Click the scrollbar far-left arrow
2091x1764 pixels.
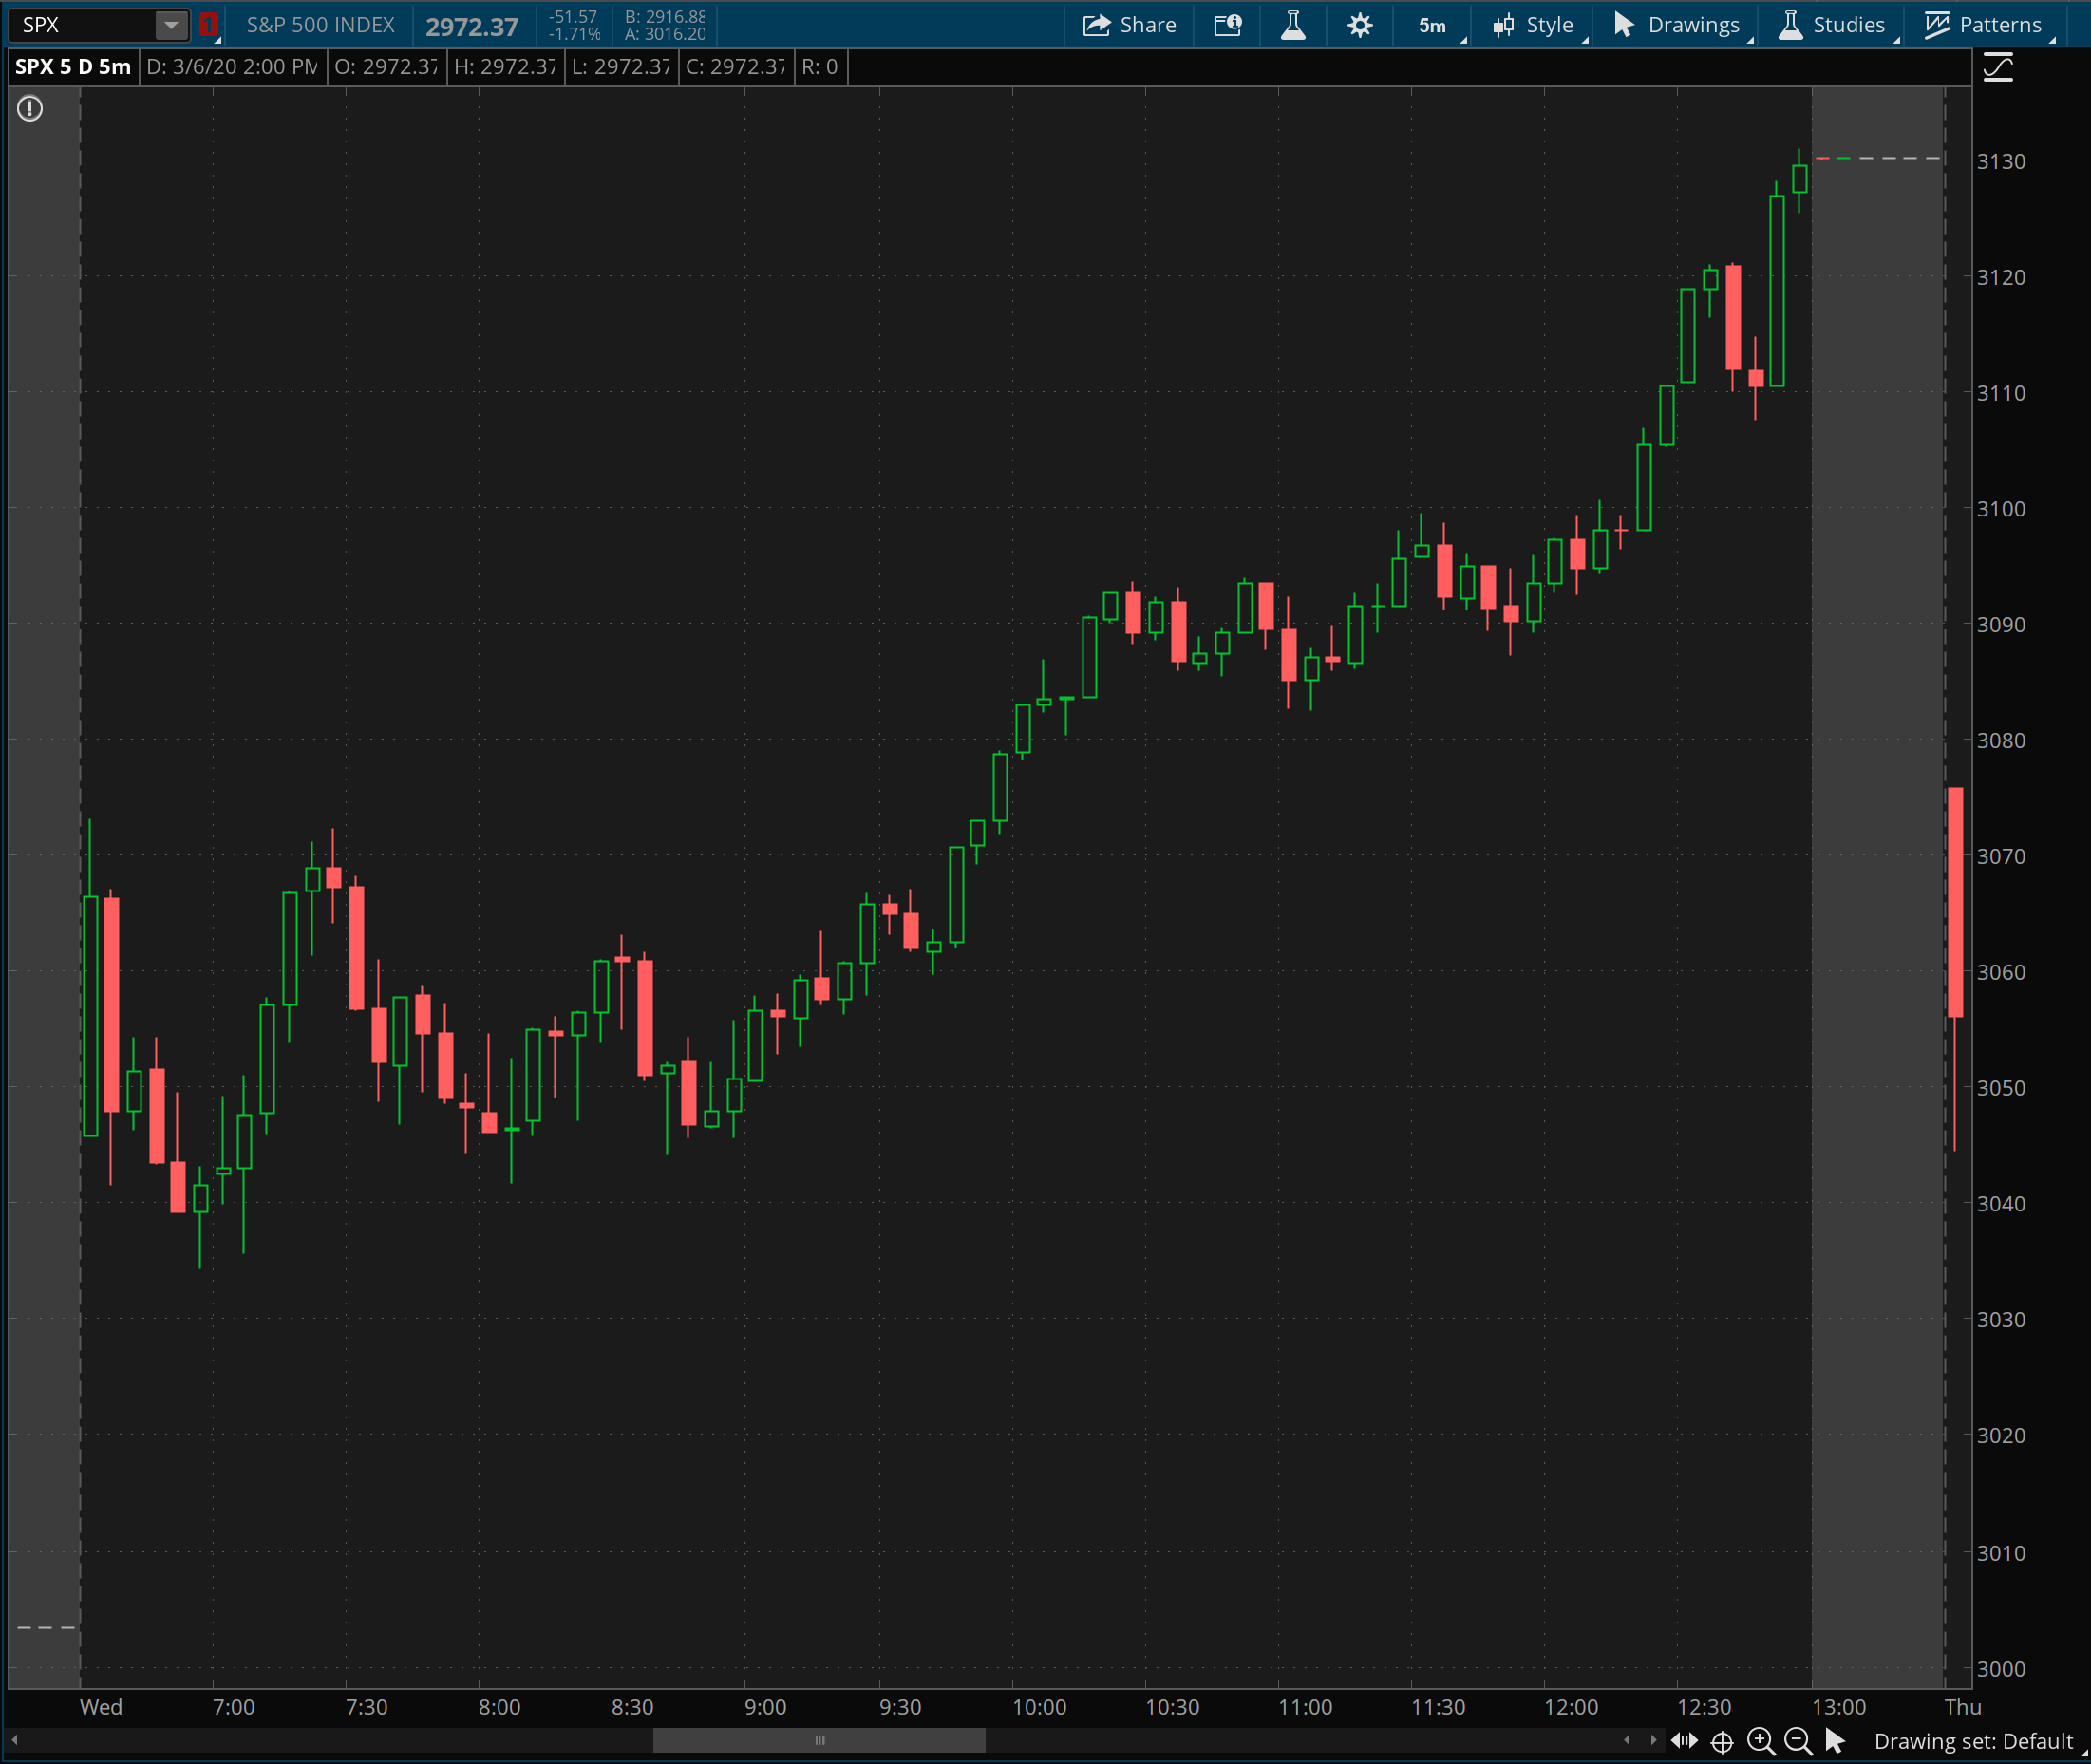14,1741
